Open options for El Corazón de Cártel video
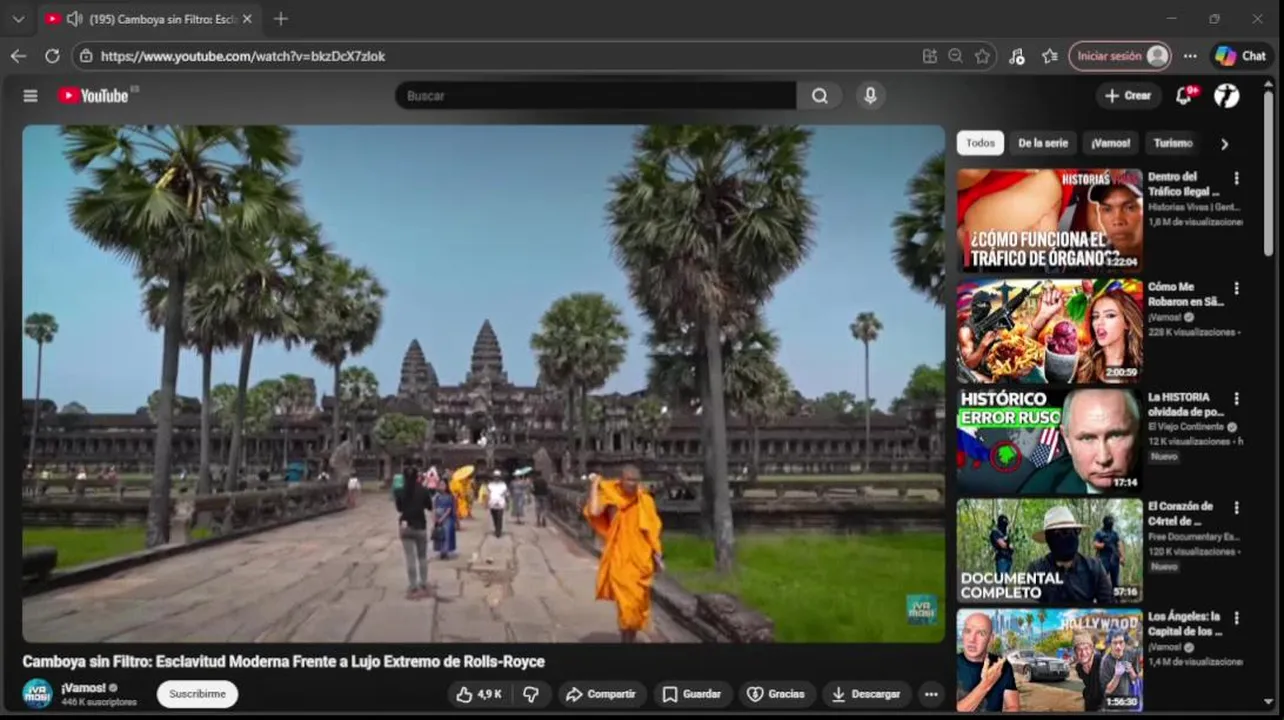The image size is (1284, 720). point(1236,508)
